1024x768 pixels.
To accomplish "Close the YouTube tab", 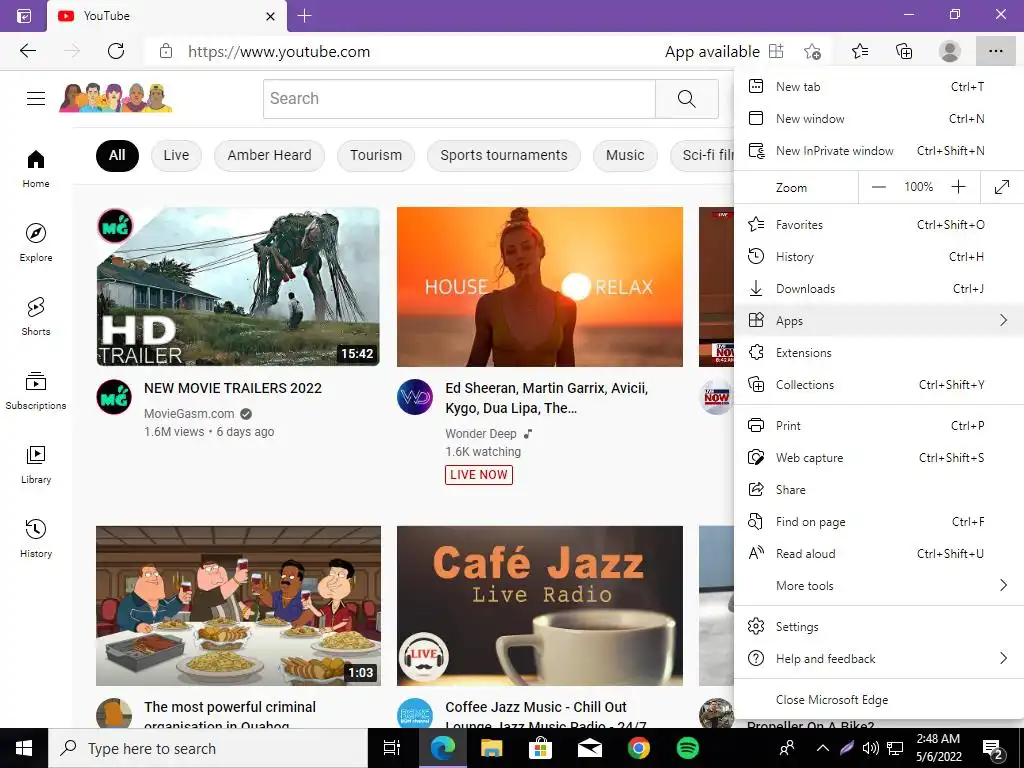I will click(270, 16).
